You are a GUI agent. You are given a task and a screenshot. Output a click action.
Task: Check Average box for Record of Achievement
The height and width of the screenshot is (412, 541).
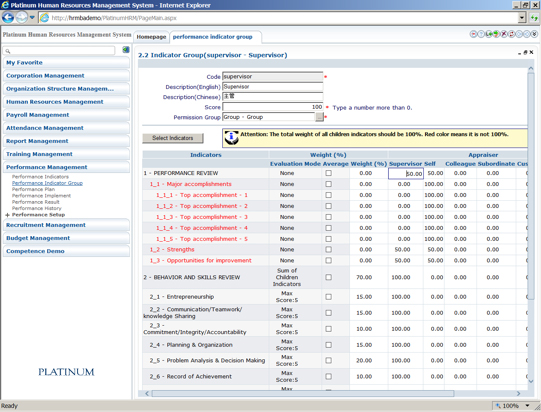(x=328, y=376)
